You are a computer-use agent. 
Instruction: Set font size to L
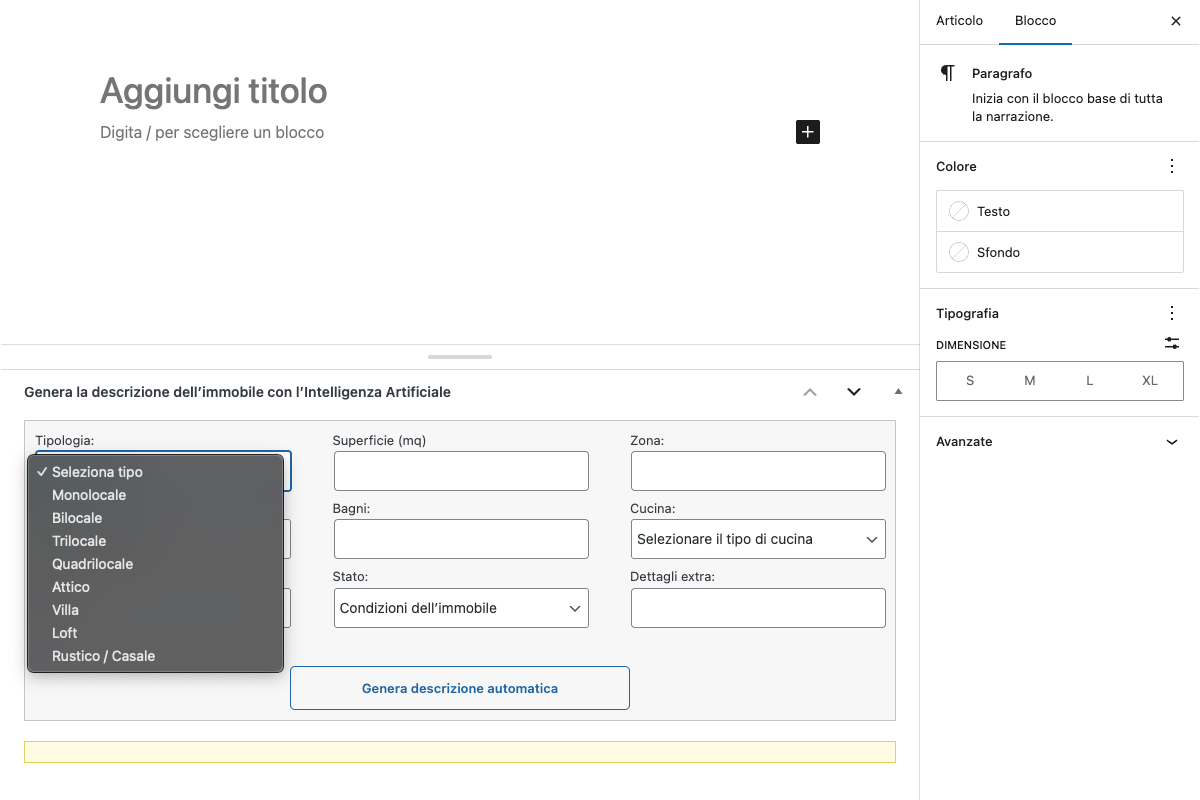(x=1090, y=381)
